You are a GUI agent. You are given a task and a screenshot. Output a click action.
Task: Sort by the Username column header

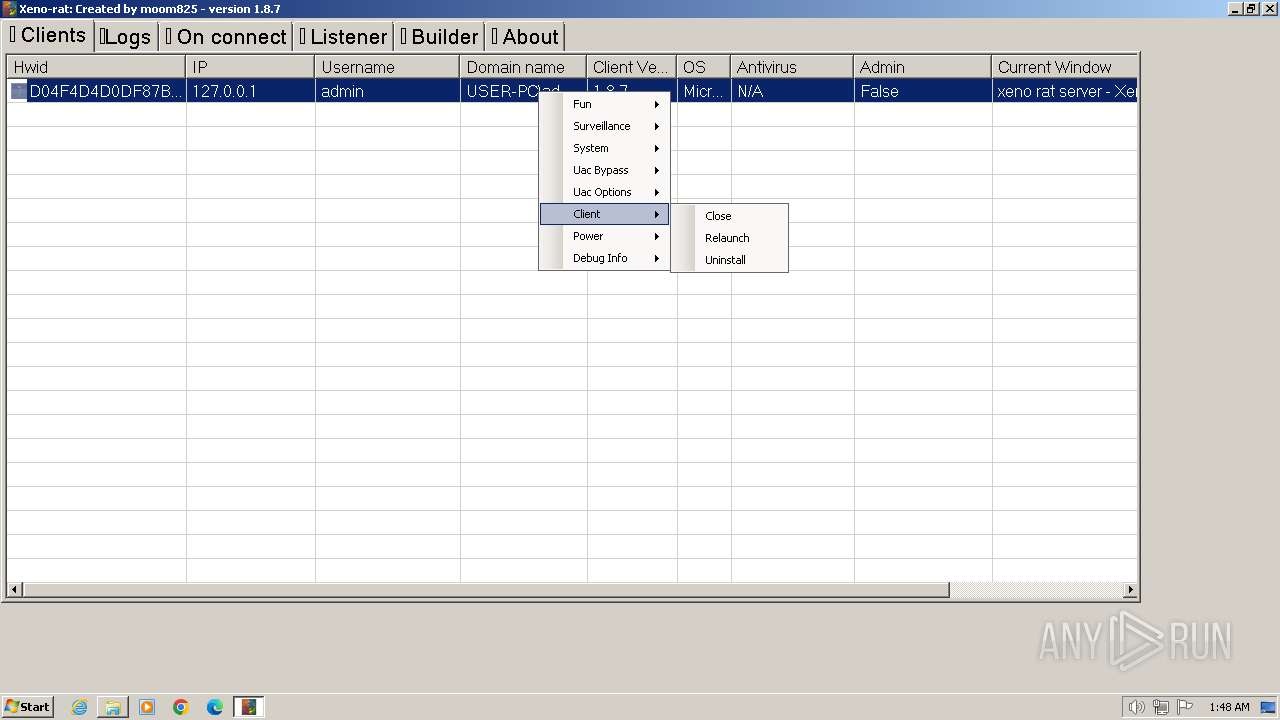pos(387,67)
